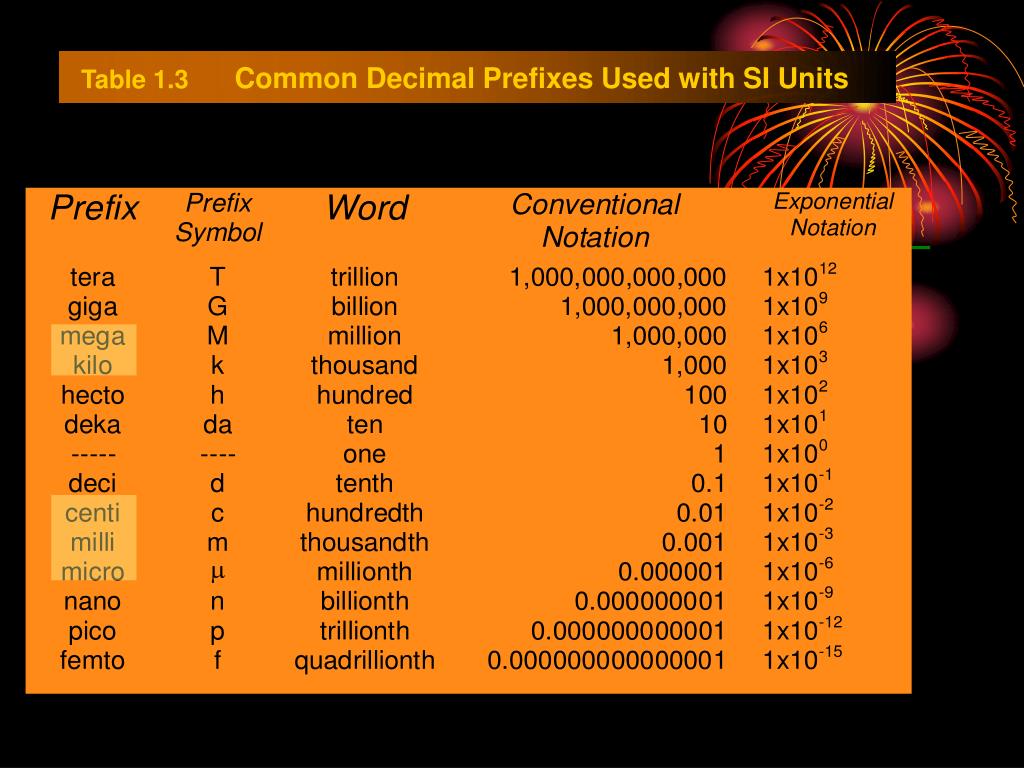Select the 'Prefix' column header
Image resolution: width=1024 pixels, height=768 pixels.
(95, 208)
